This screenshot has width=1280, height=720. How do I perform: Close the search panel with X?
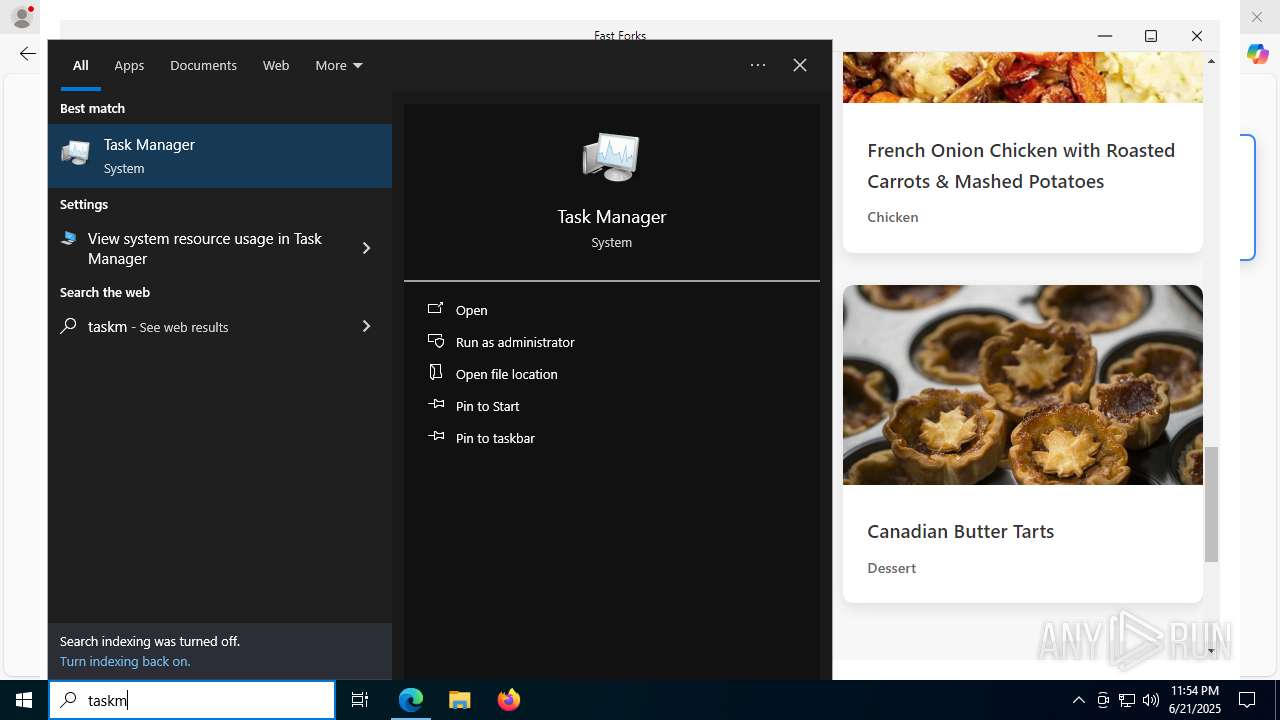[x=800, y=65]
